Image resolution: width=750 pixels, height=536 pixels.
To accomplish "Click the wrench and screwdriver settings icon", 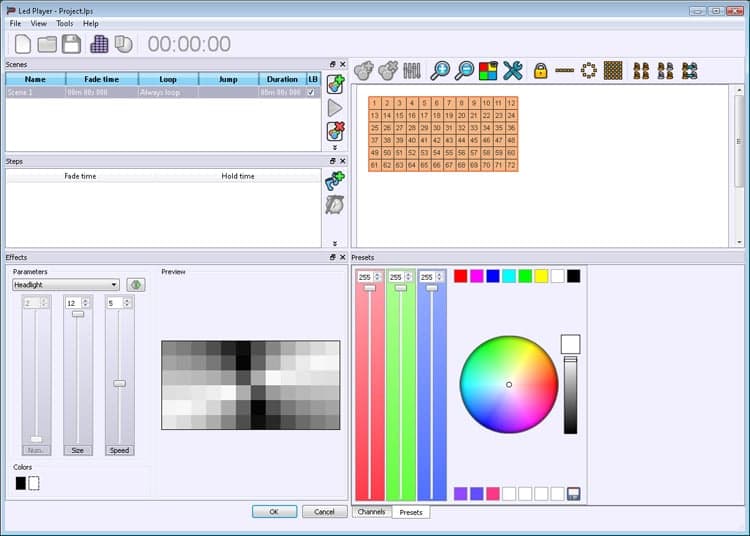I will pyautogui.click(x=513, y=70).
